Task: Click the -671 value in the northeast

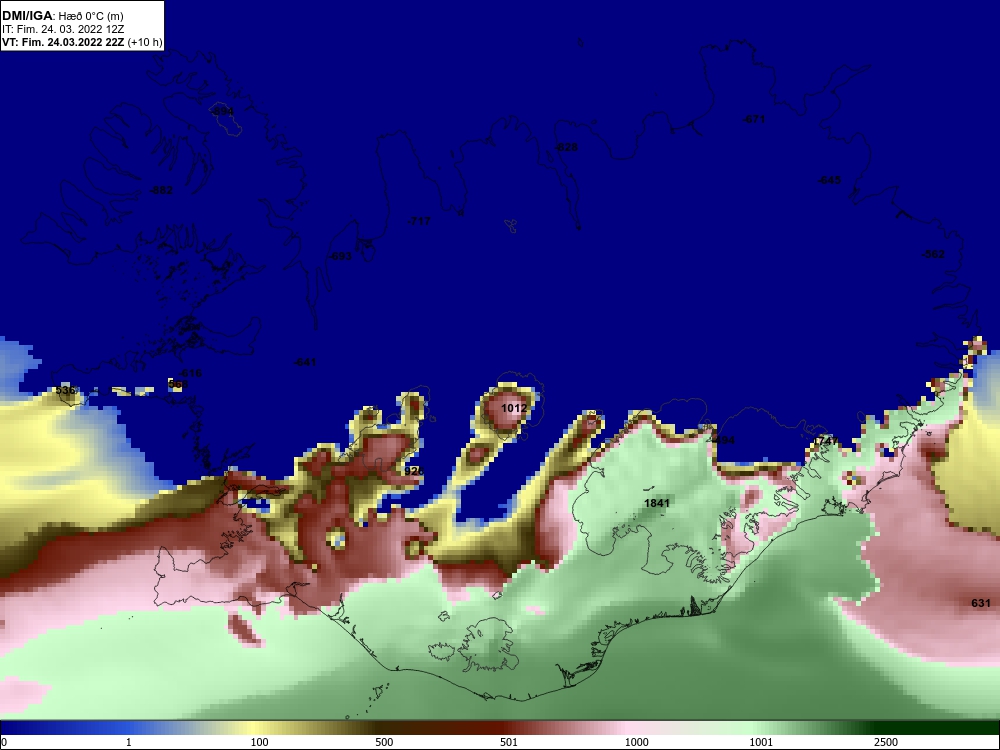Action: tap(754, 119)
